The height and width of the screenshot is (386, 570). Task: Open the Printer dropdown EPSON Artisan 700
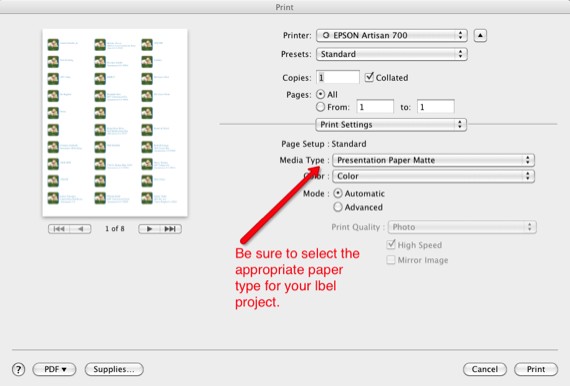coord(392,35)
